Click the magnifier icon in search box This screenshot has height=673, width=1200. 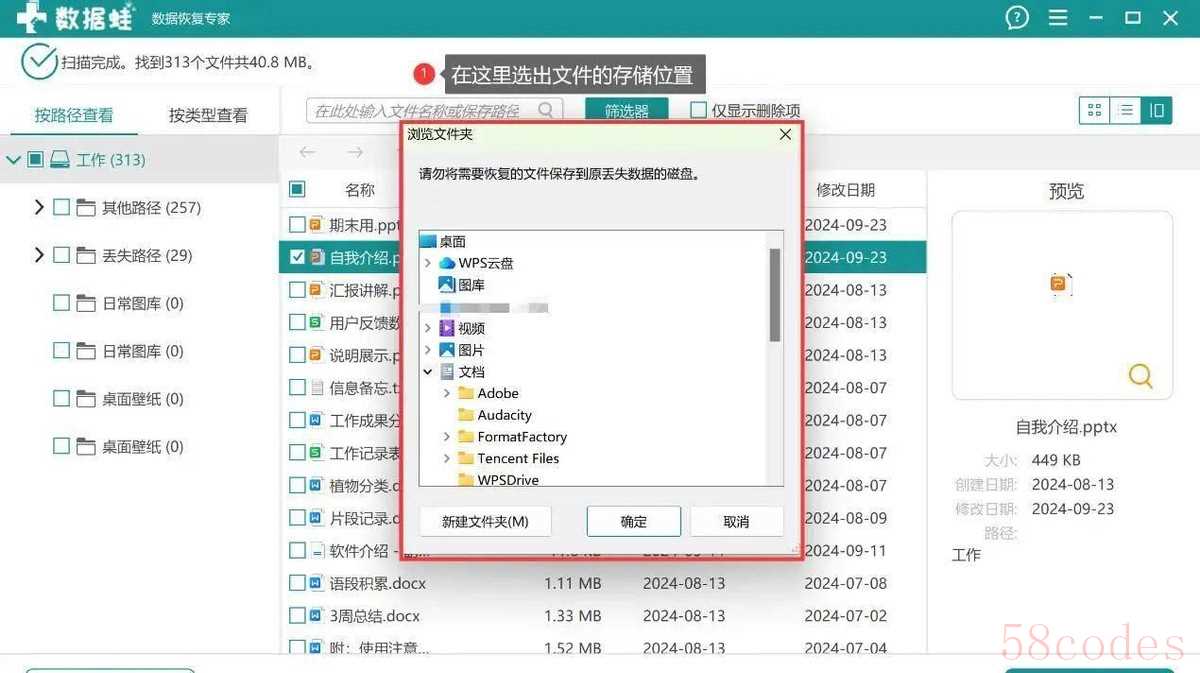pyautogui.click(x=546, y=110)
